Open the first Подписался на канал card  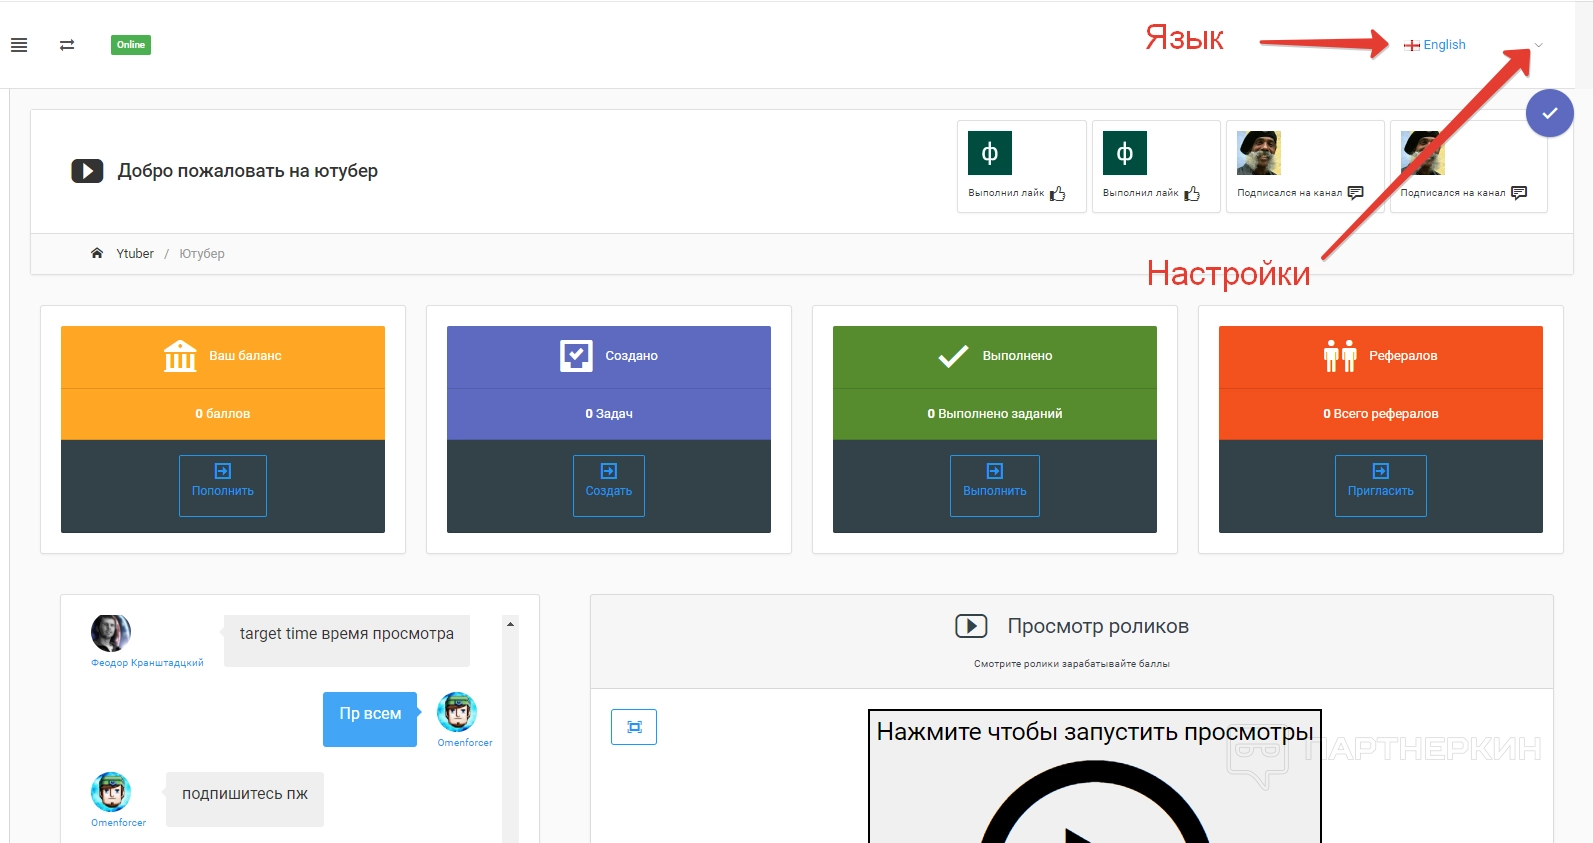(1304, 167)
